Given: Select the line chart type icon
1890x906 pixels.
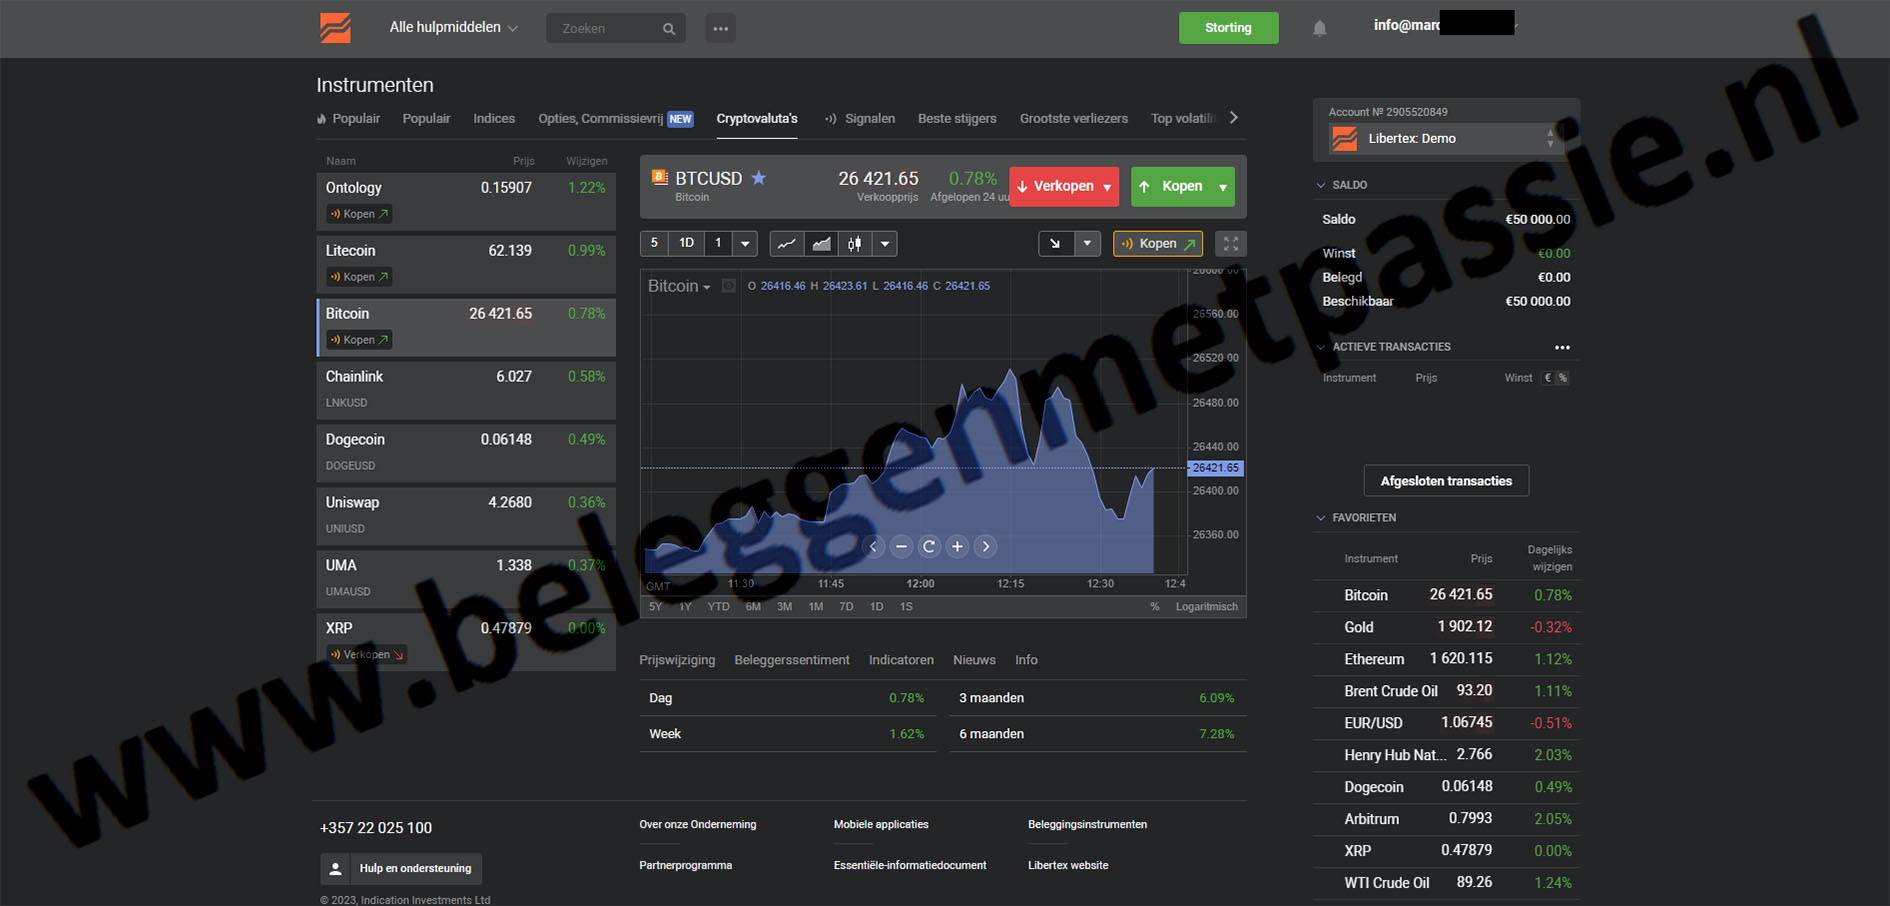Looking at the screenshot, I should [x=787, y=244].
